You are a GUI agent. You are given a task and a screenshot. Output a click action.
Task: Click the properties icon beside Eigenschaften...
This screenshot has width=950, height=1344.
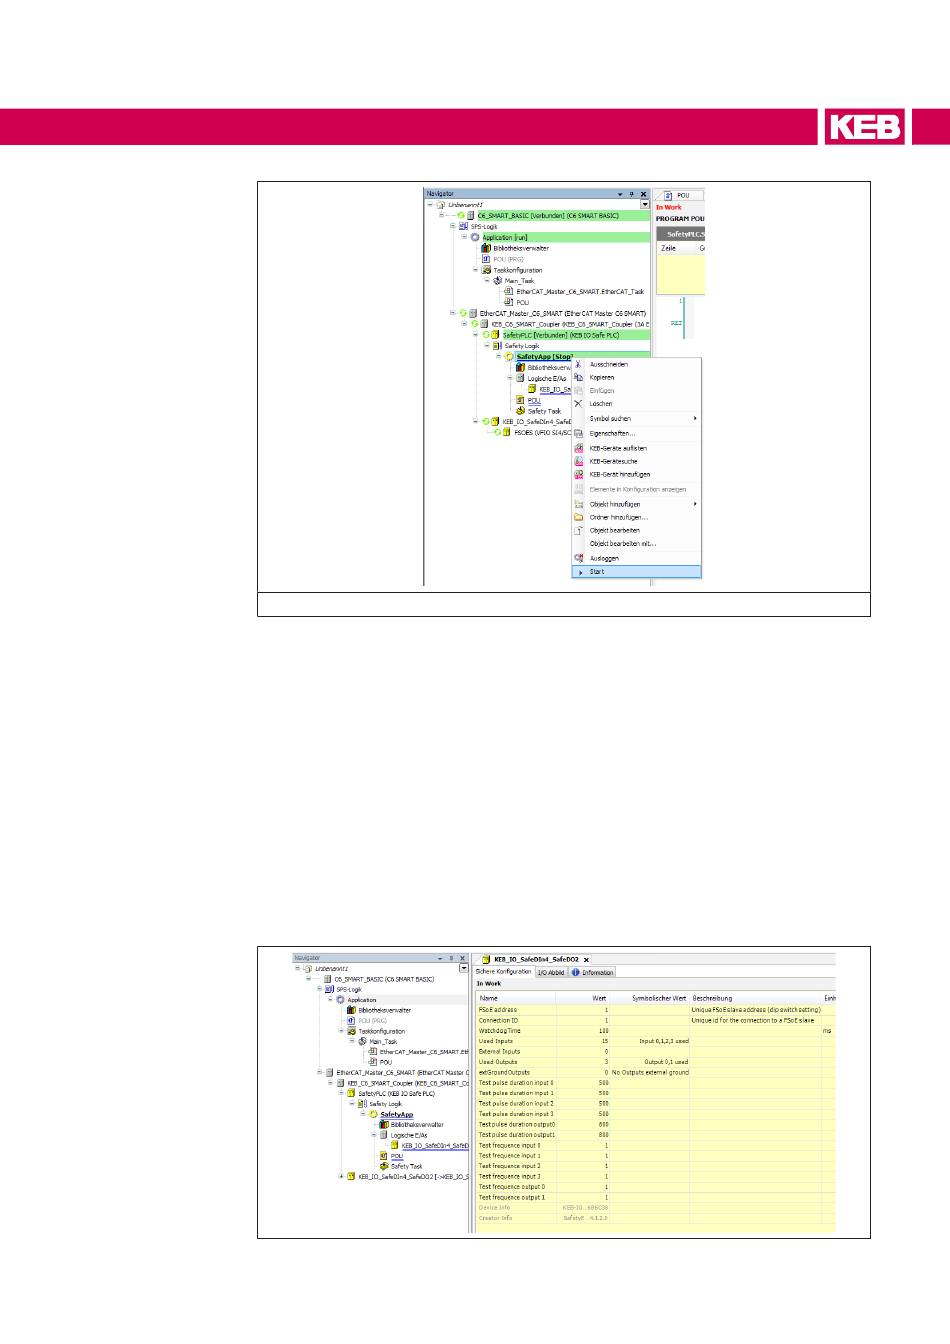pyautogui.click(x=578, y=433)
